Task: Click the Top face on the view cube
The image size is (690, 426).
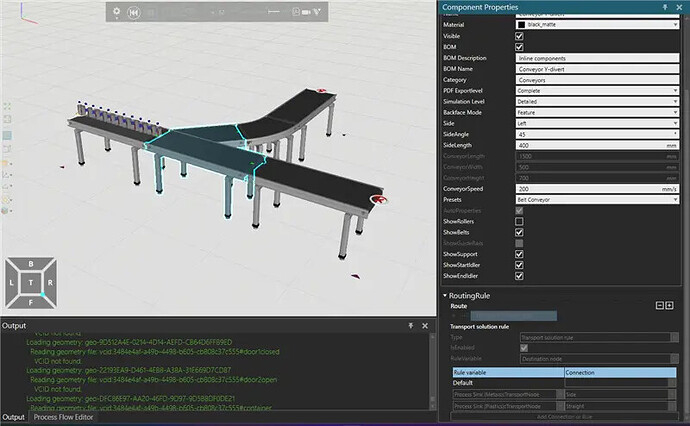Action: [31, 283]
